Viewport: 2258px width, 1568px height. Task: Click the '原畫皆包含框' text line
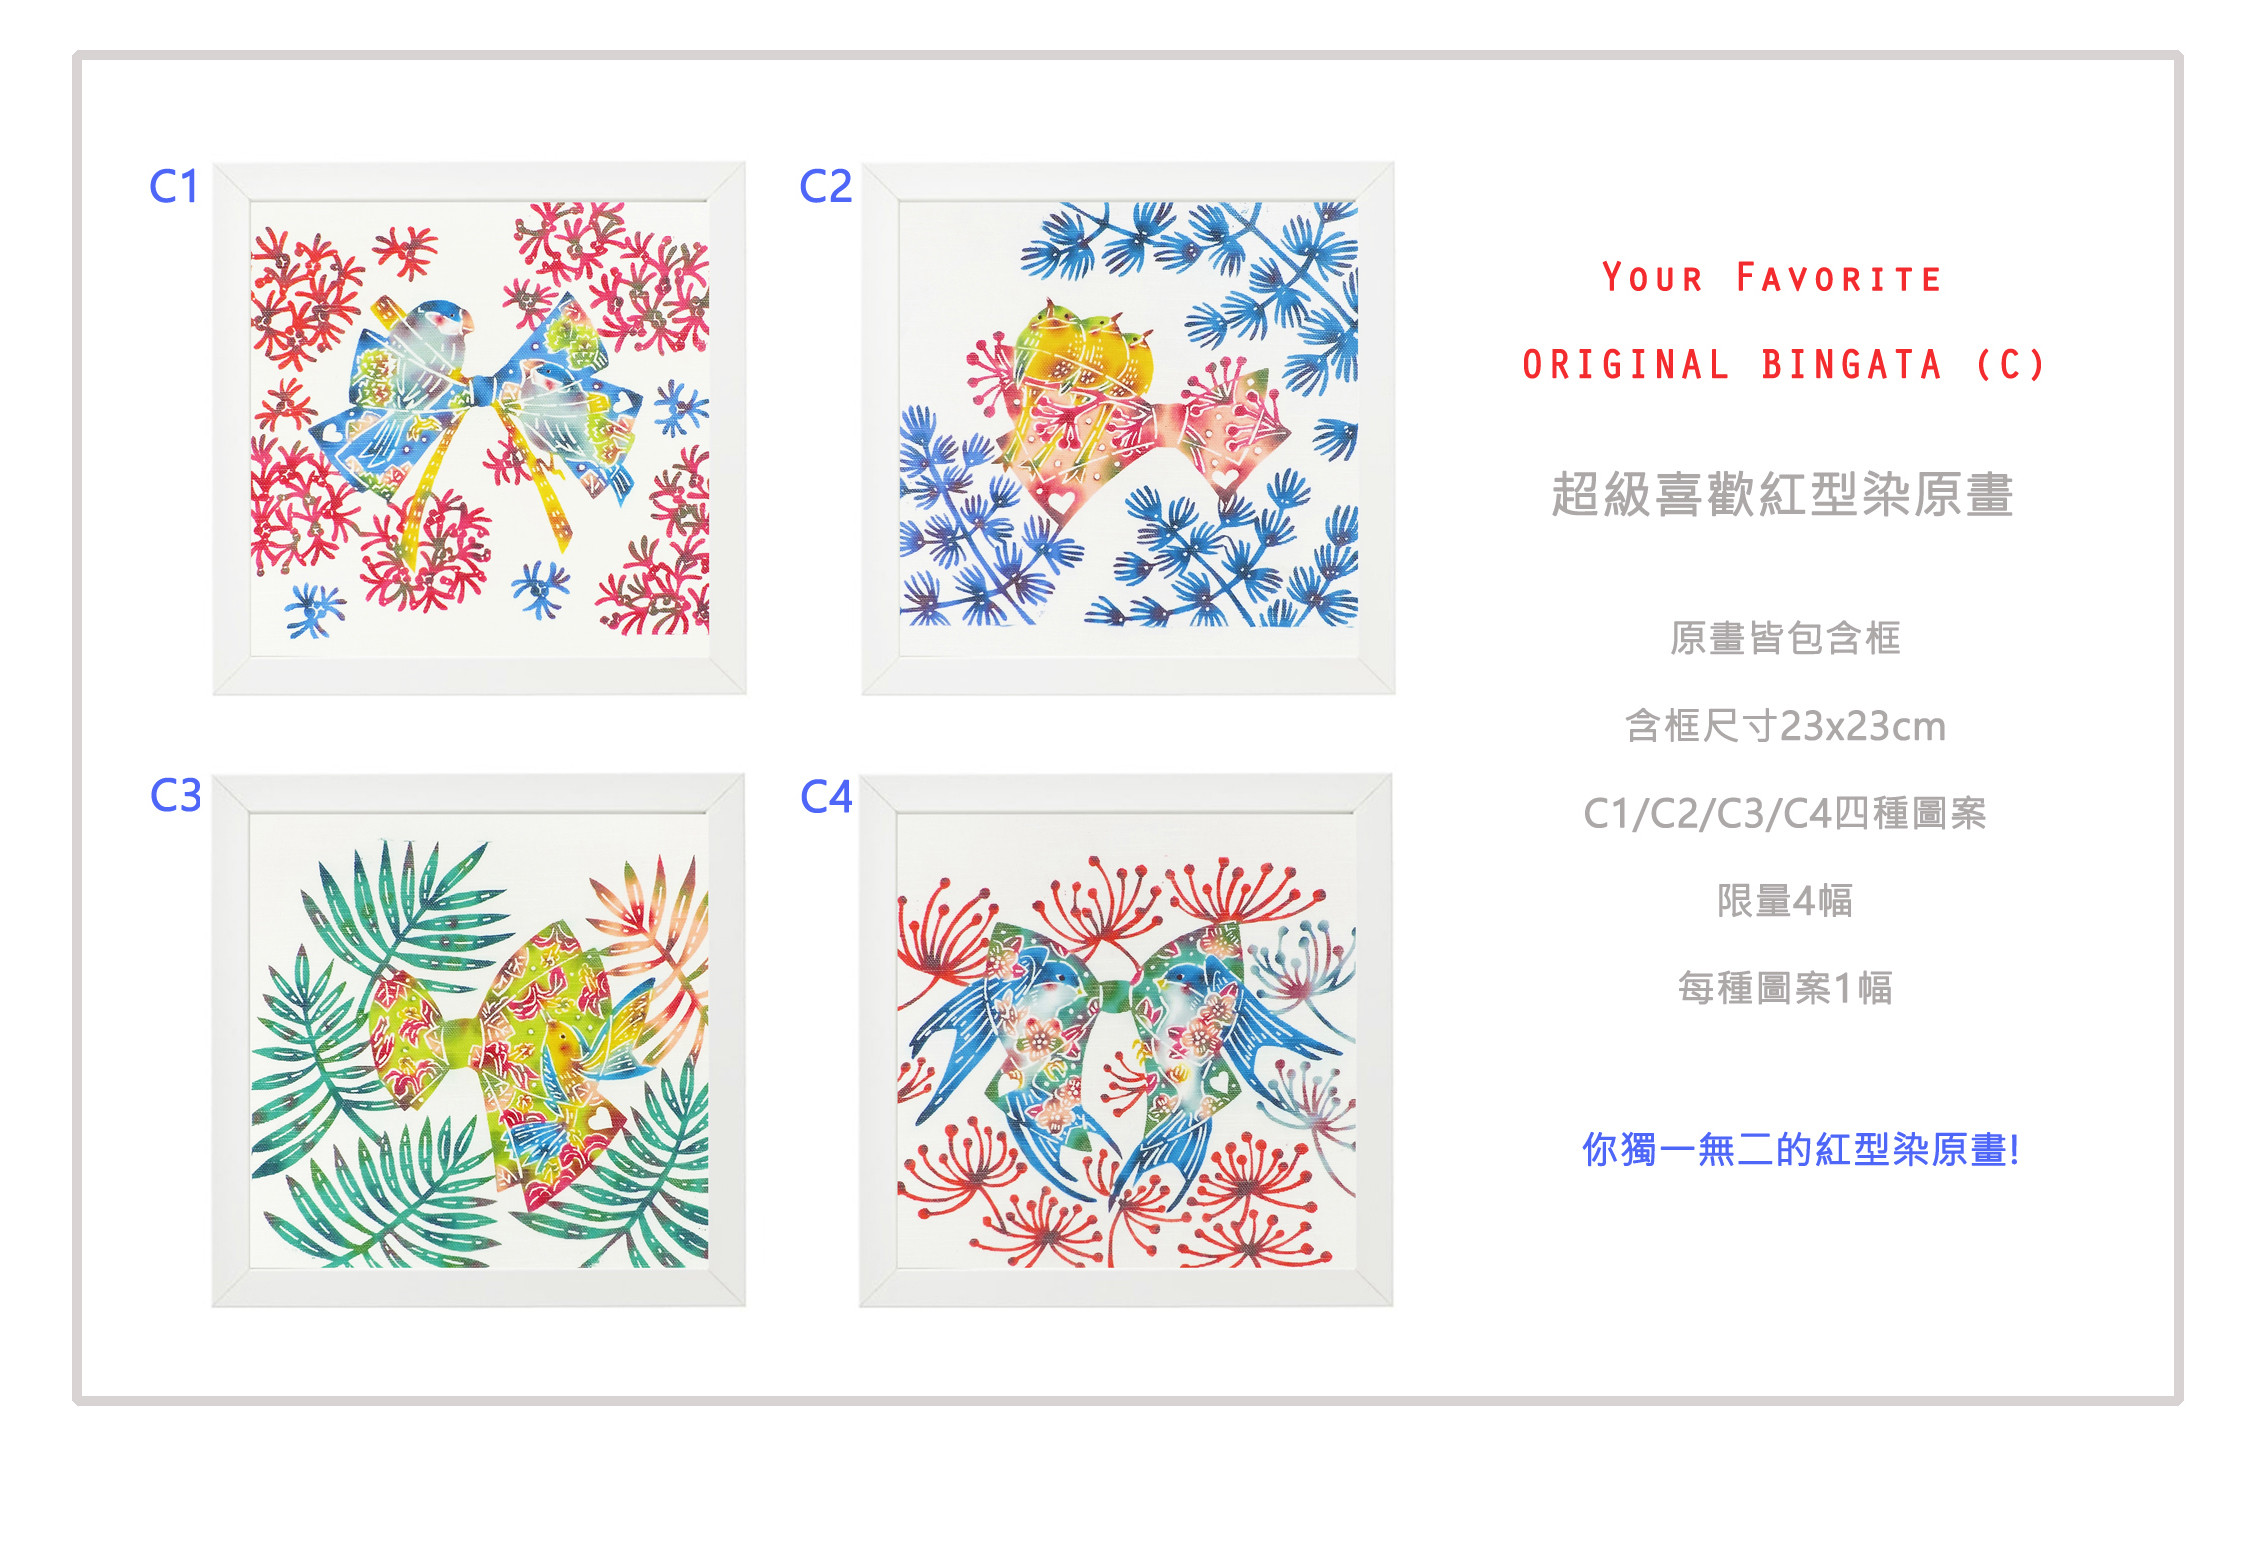(x=1785, y=638)
